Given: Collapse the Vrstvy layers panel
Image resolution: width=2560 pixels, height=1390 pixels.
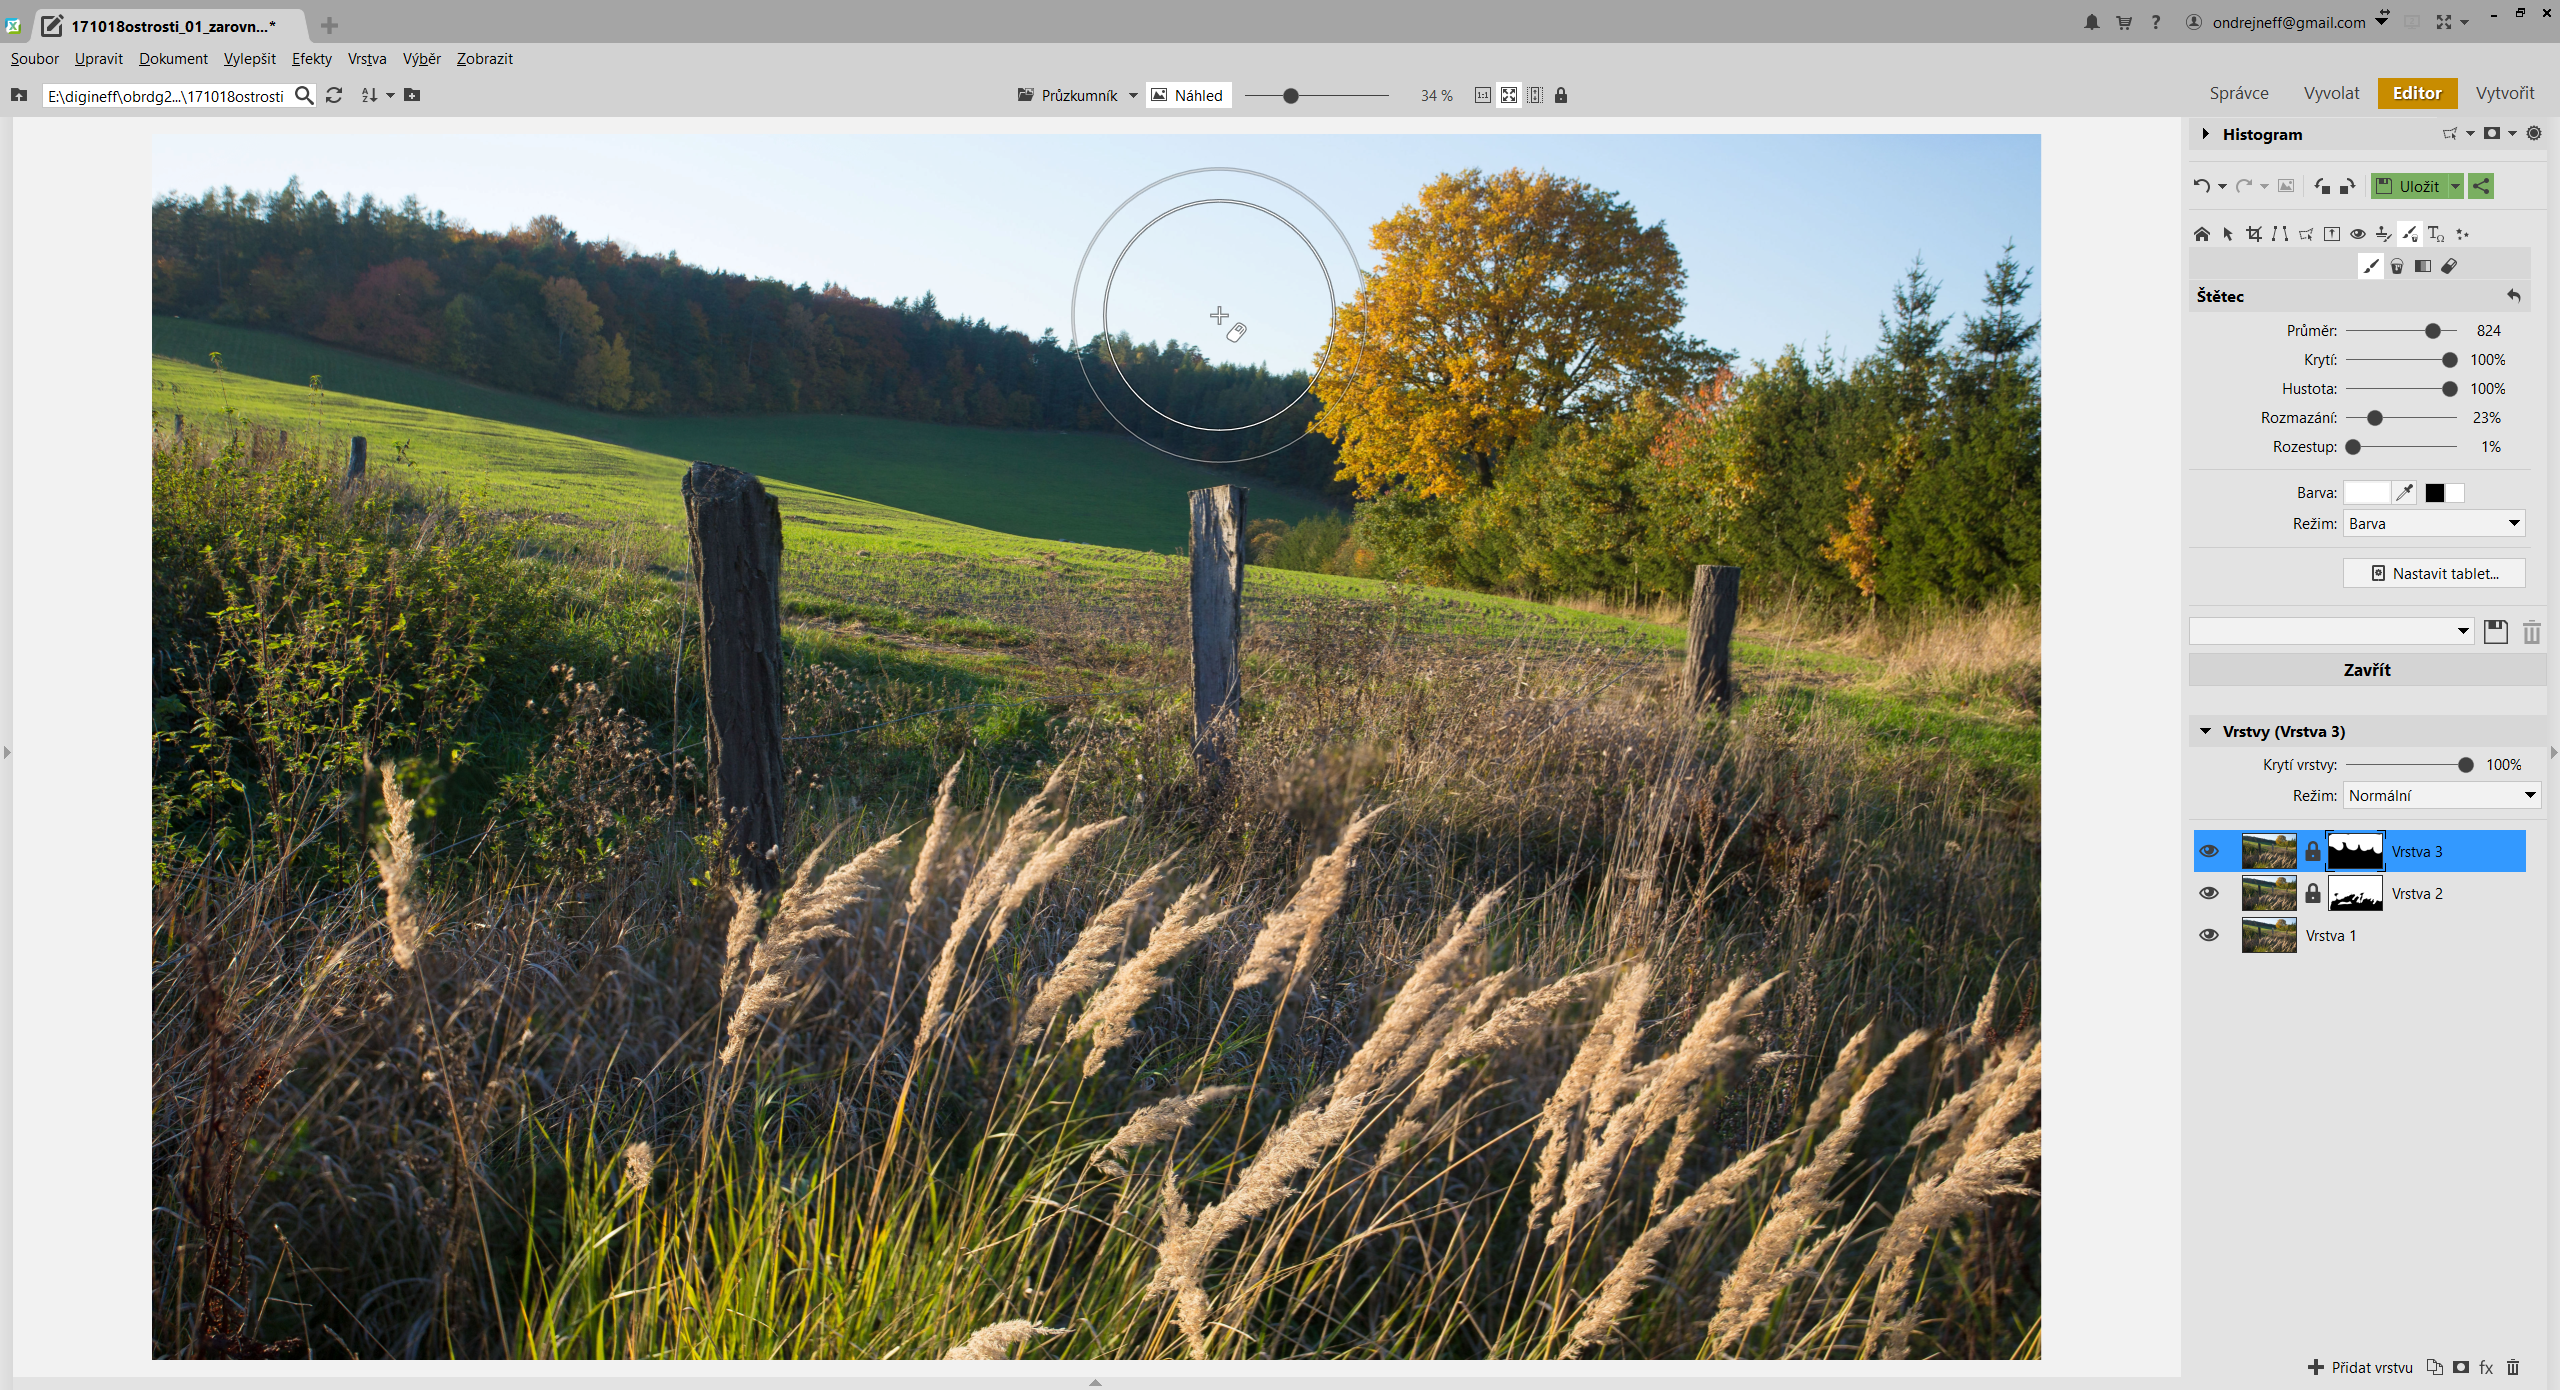Looking at the screenshot, I should [2205, 731].
